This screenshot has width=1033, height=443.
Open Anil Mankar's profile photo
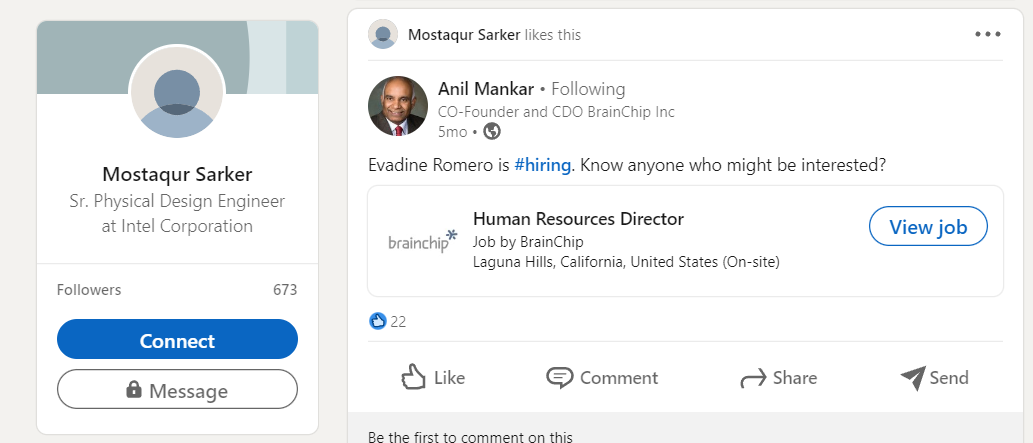coord(398,106)
